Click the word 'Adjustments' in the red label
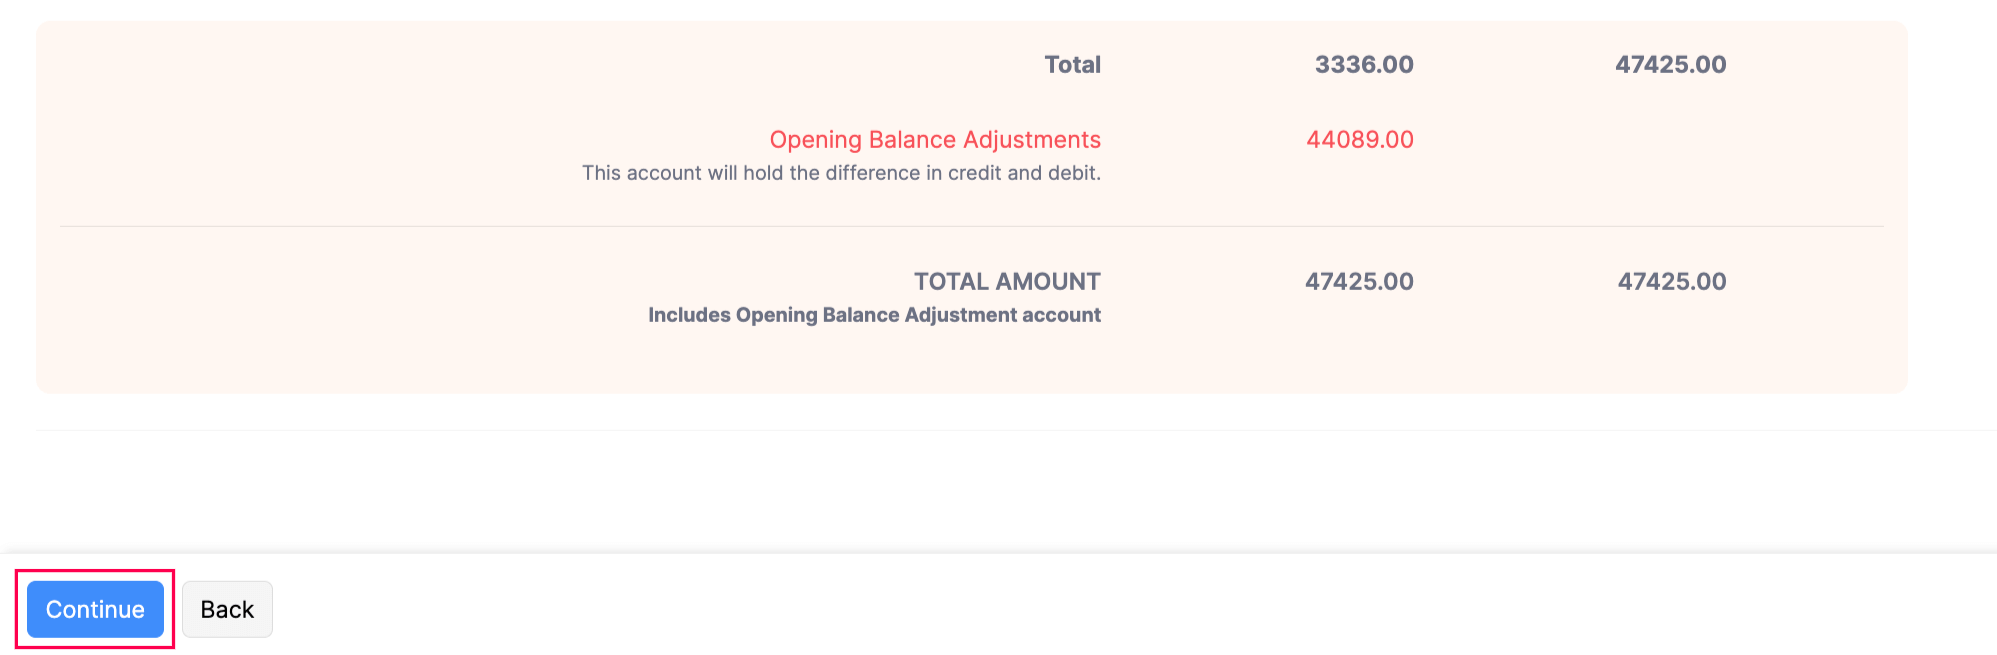The image size is (1997, 655). 1031,140
